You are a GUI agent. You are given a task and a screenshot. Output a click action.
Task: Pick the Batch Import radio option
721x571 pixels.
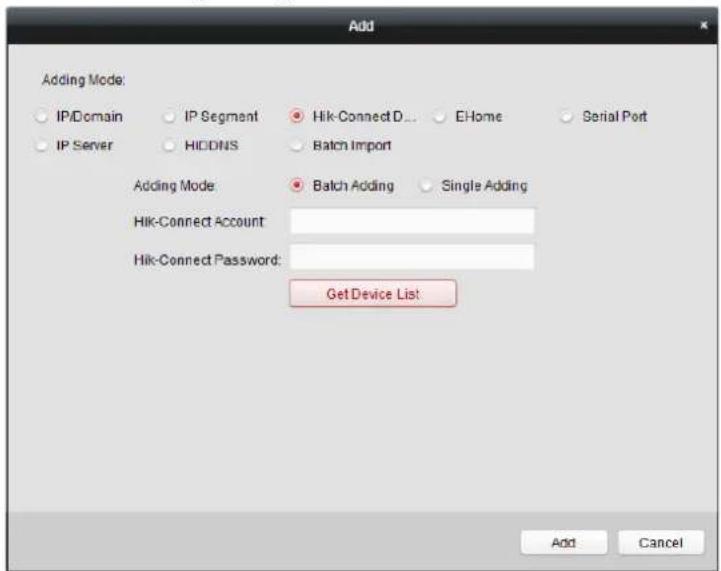point(297,145)
